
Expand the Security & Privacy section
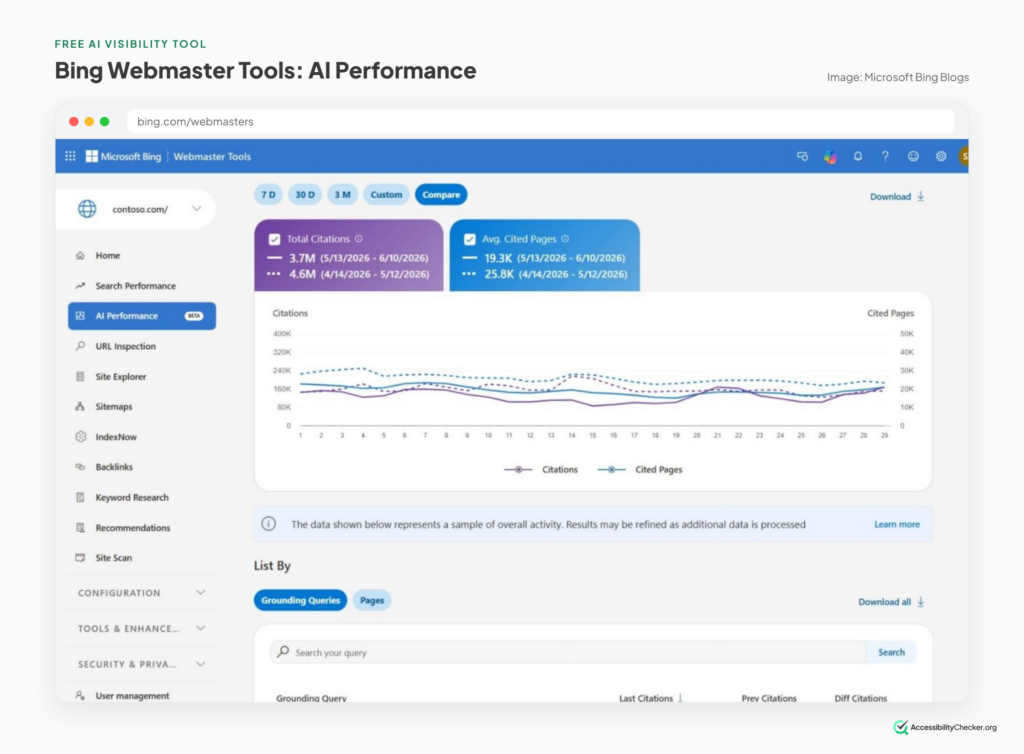click(x=142, y=664)
